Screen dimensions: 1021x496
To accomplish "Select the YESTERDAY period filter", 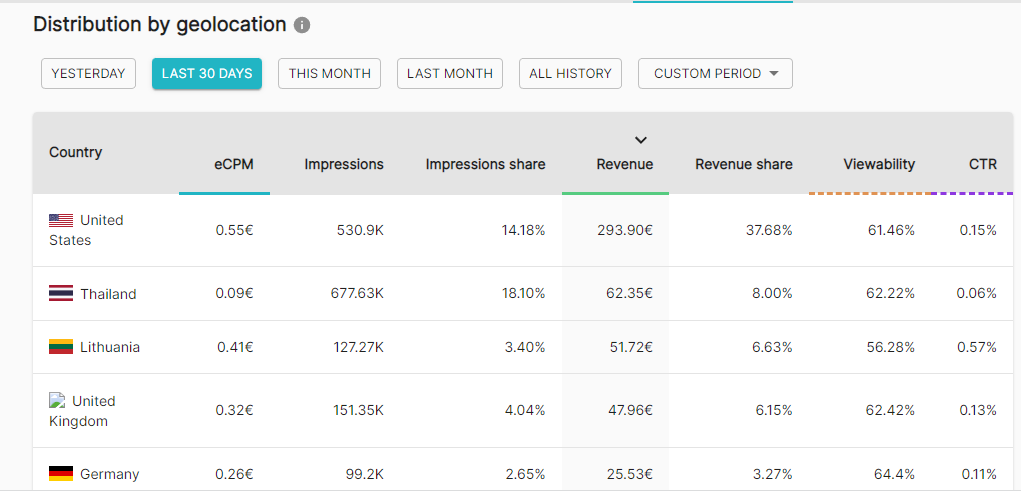I will [x=89, y=74].
